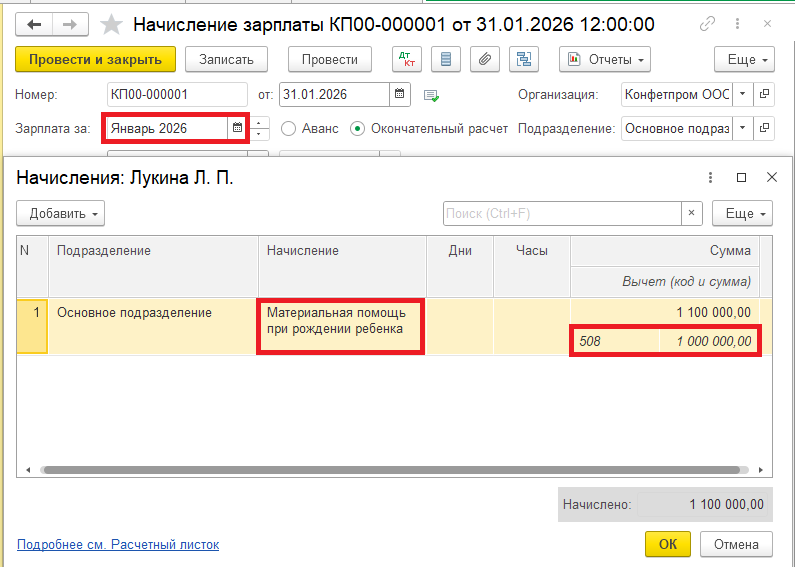Select row number 1 cell
This screenshot has height=567, width=795.
tap(32, 326)
